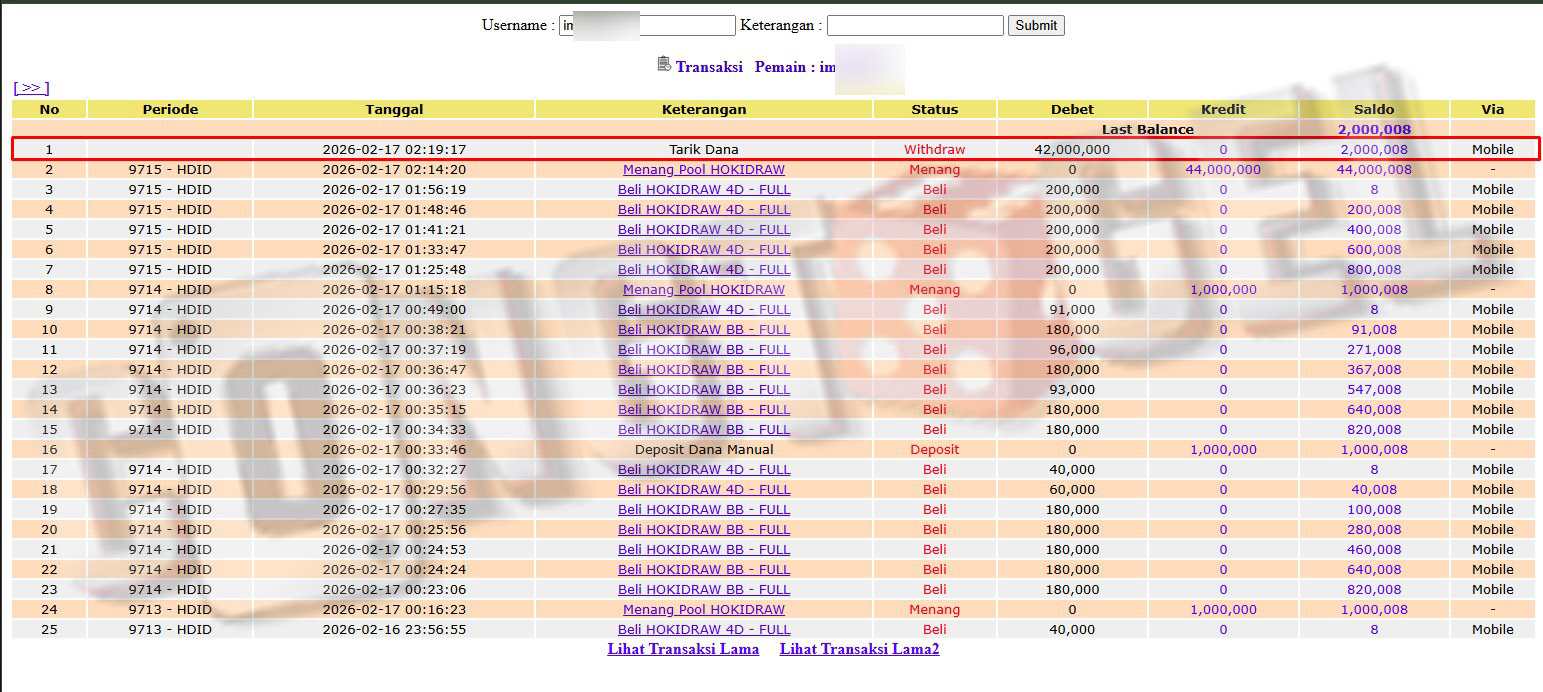Select the highlighted Tarik Dana withdraw row
Image resolution: width=1543 pixels, height=692 pixels.
[703, 150]
